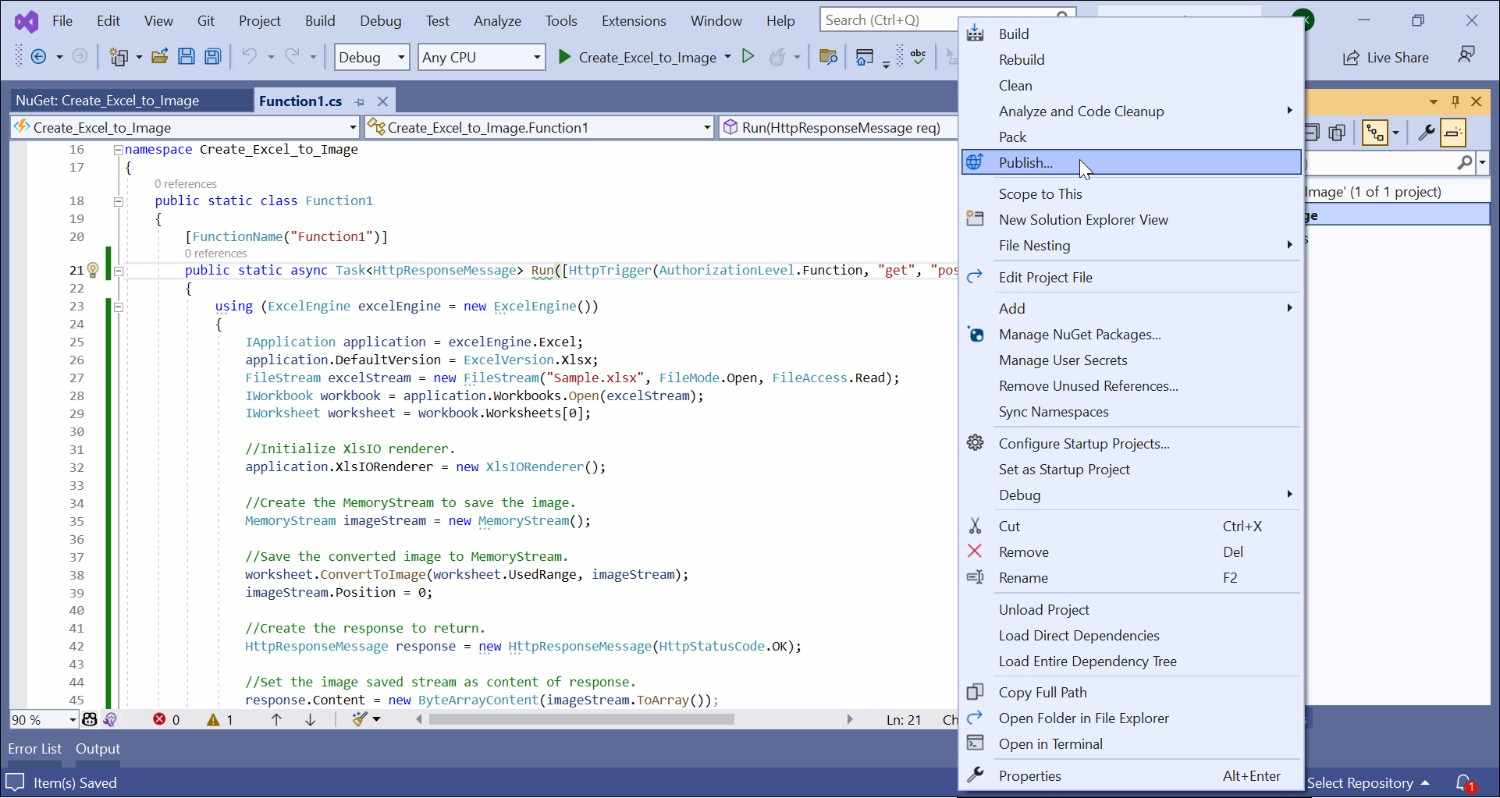Go to previous issue with up arrow
The image size is (1500, 798).
coord(276,719)
